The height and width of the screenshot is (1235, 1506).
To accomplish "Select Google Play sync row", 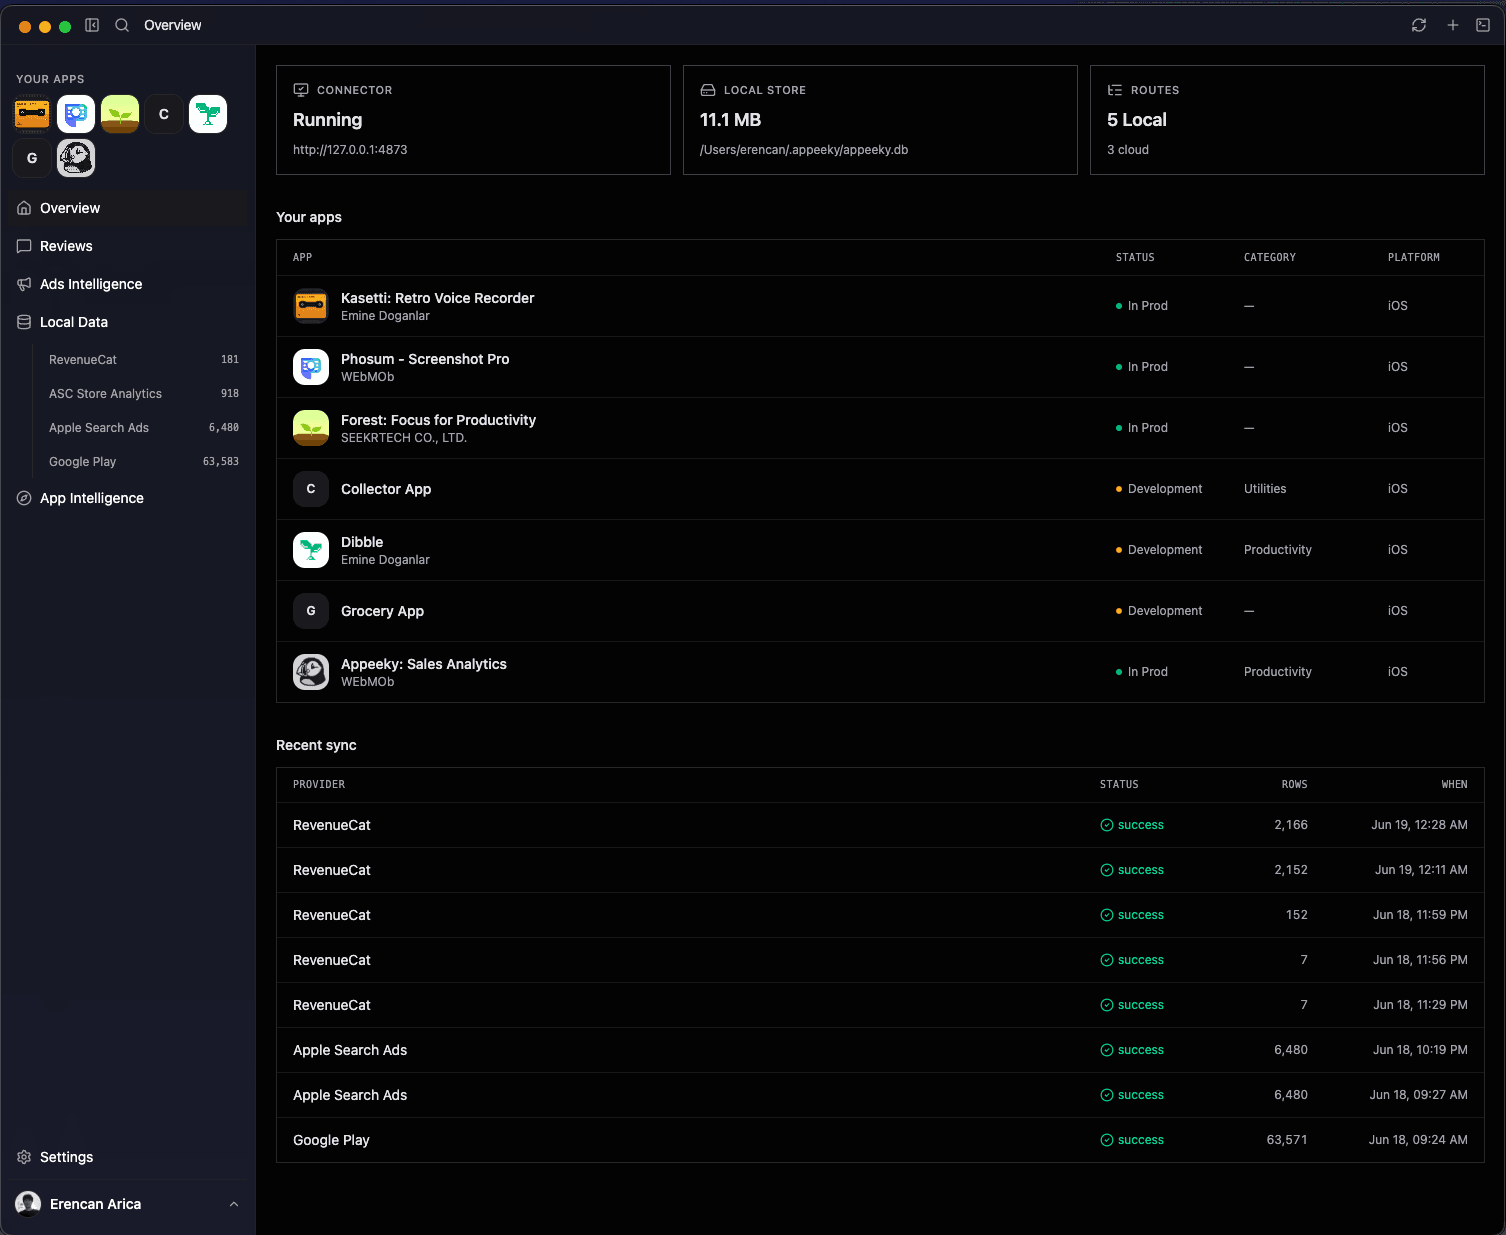I will click(x=880, y=1140).
